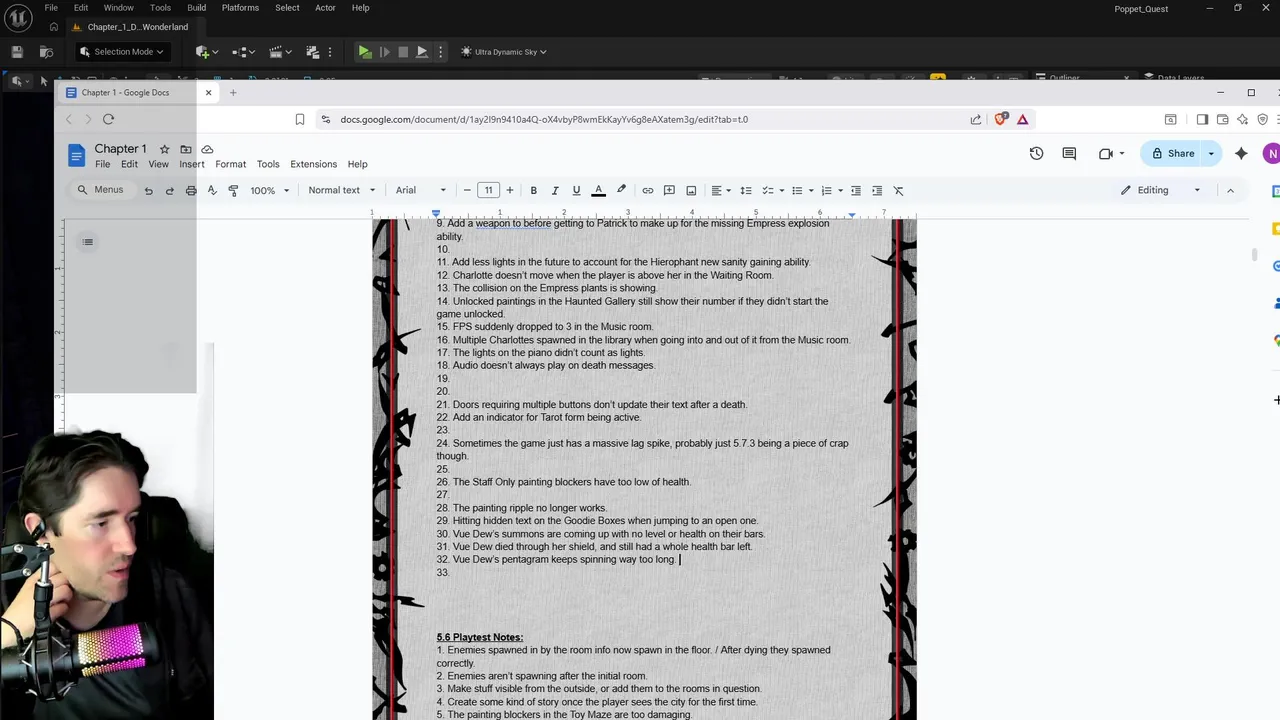Screen dimensions: 1280x720
Task: Bookmark this page in address bar
Action: (x=300, y=119)
